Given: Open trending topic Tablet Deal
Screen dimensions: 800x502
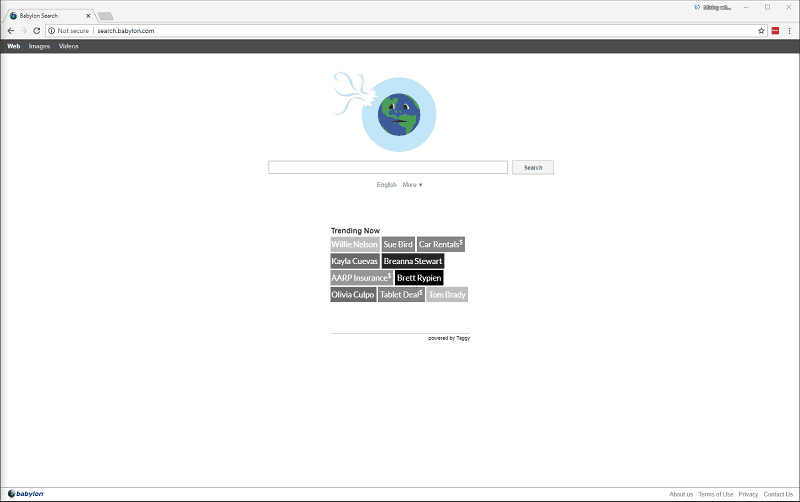Looking at the screenshot, I should [x=401, y=295].
